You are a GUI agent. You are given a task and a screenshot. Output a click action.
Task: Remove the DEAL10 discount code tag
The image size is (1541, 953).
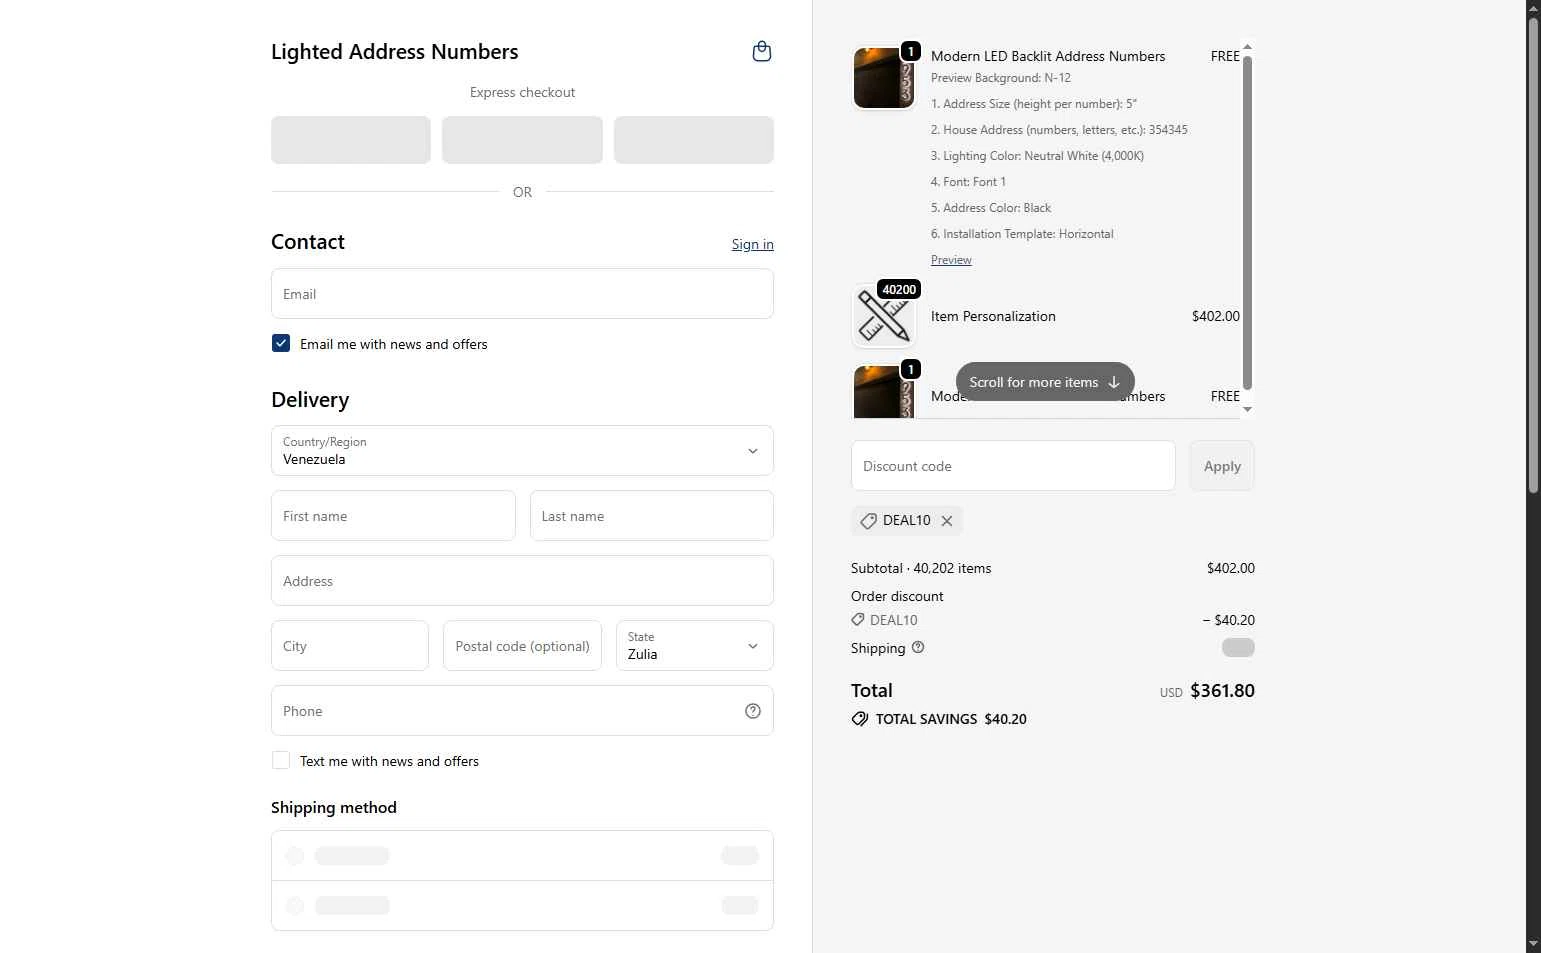tap(947, 521)
